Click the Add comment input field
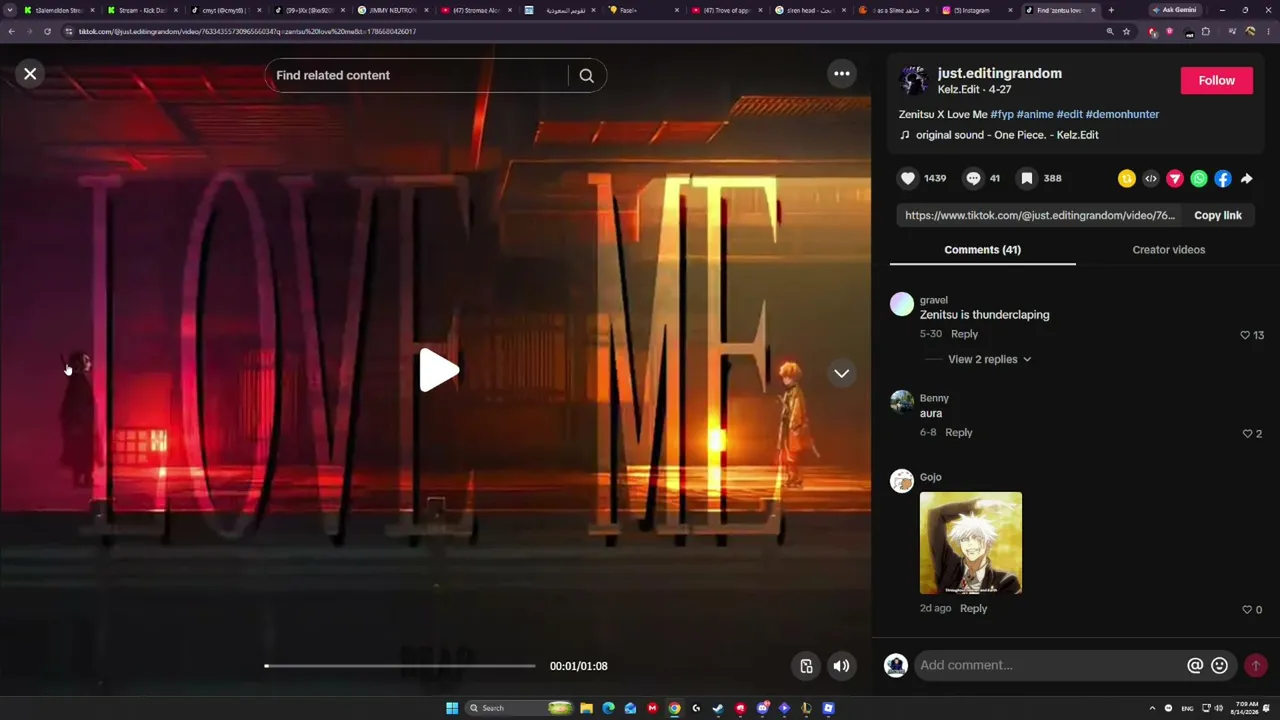The width and height of the screenshot is (1280, 720). point(1048,665)
